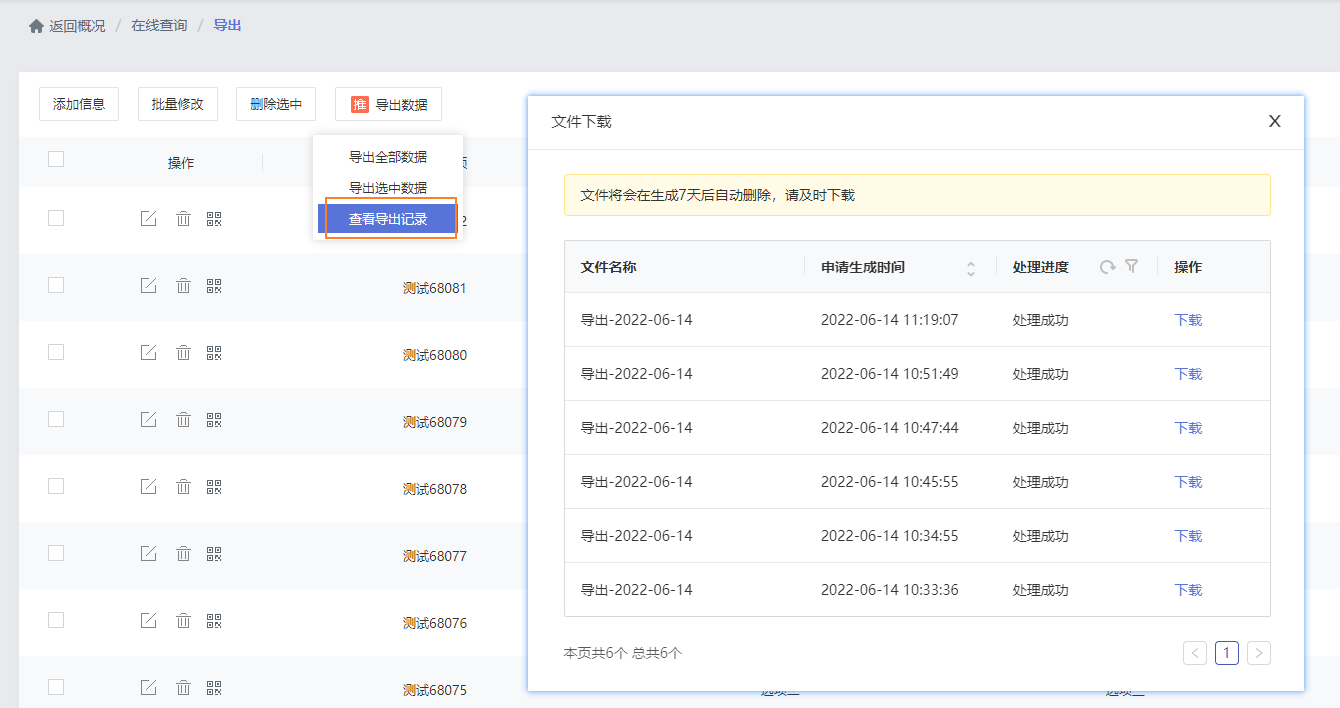Edit the 测试68079 row
Image resolution: width=1340 pixels, height=708 pixels.
click(x=148, y=420)
